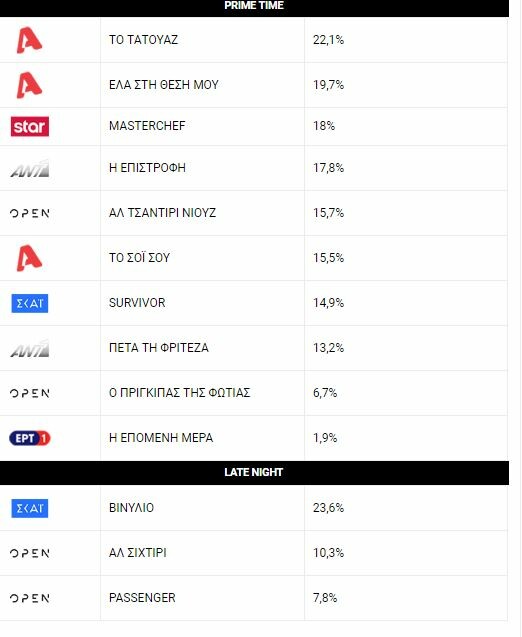Image resolution: width=522 pixels, height=637 pixels.
Task: Click the ANT1 logo beside ΠΕΤΑ ΤΗ ΦΡΙΤΕΖΑ
Action: click(30, 349)
